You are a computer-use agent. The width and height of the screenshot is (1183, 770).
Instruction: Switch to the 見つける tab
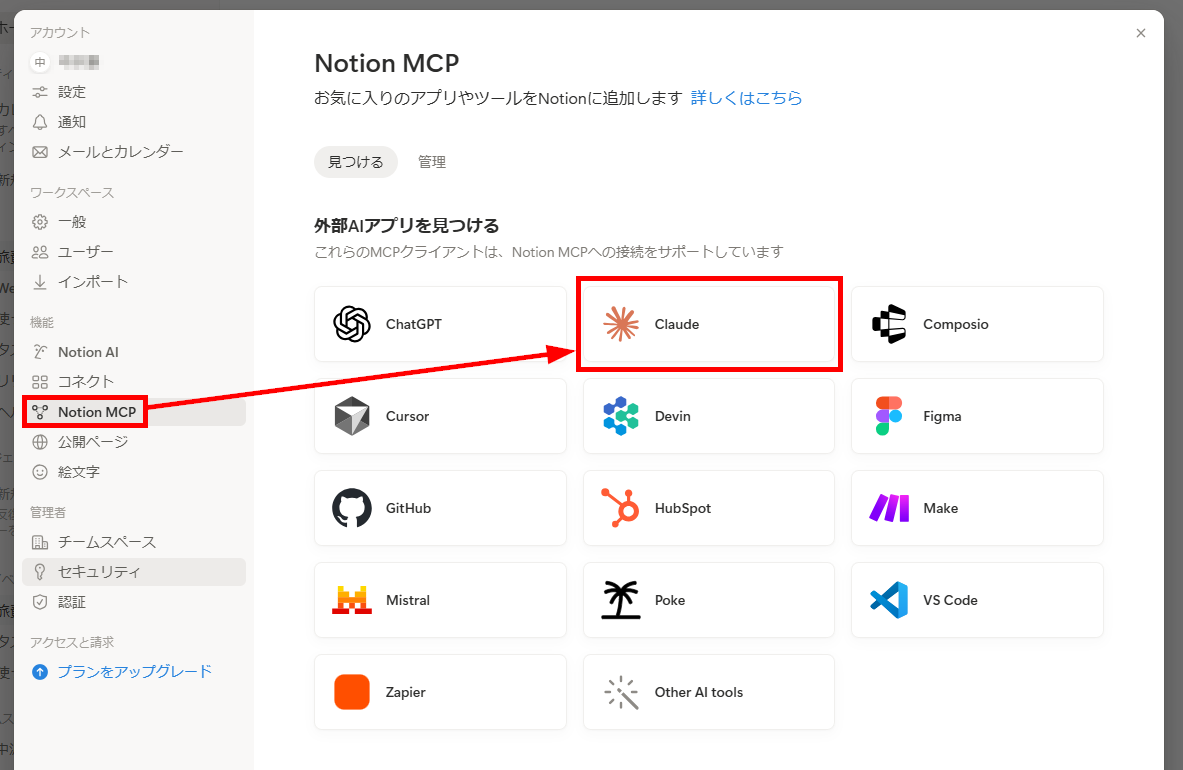(356, 162)
